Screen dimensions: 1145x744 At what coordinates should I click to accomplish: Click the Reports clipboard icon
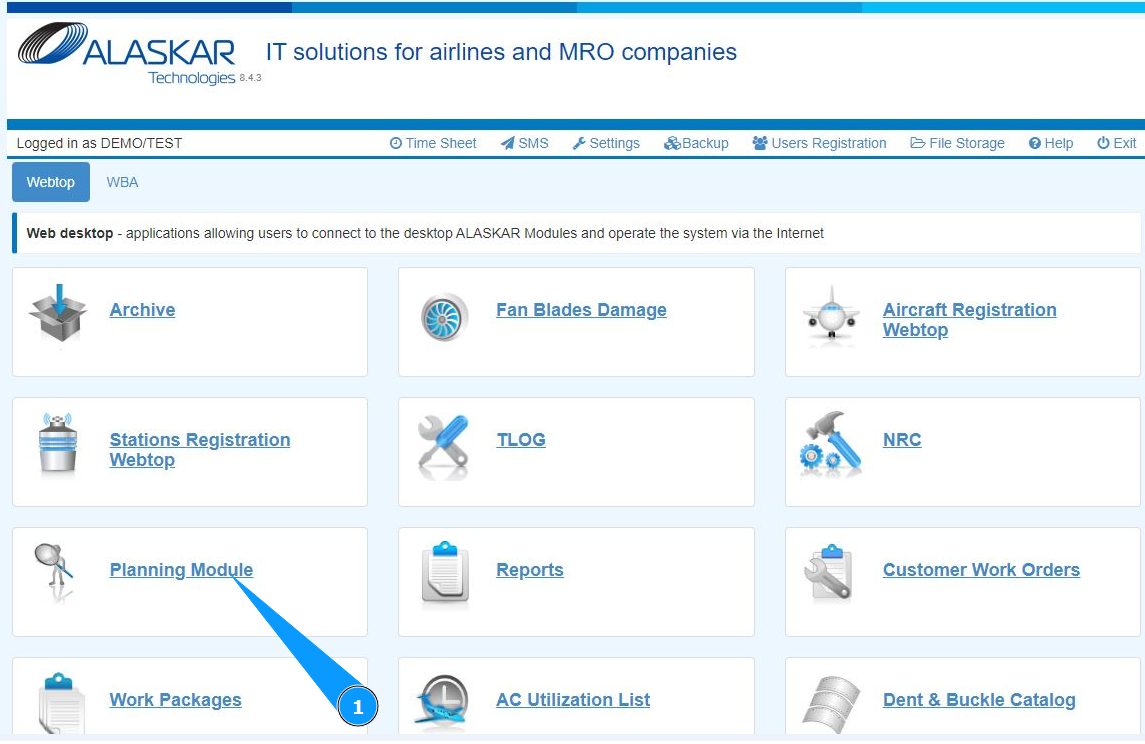pyautogui.click(x=445, y=574)
